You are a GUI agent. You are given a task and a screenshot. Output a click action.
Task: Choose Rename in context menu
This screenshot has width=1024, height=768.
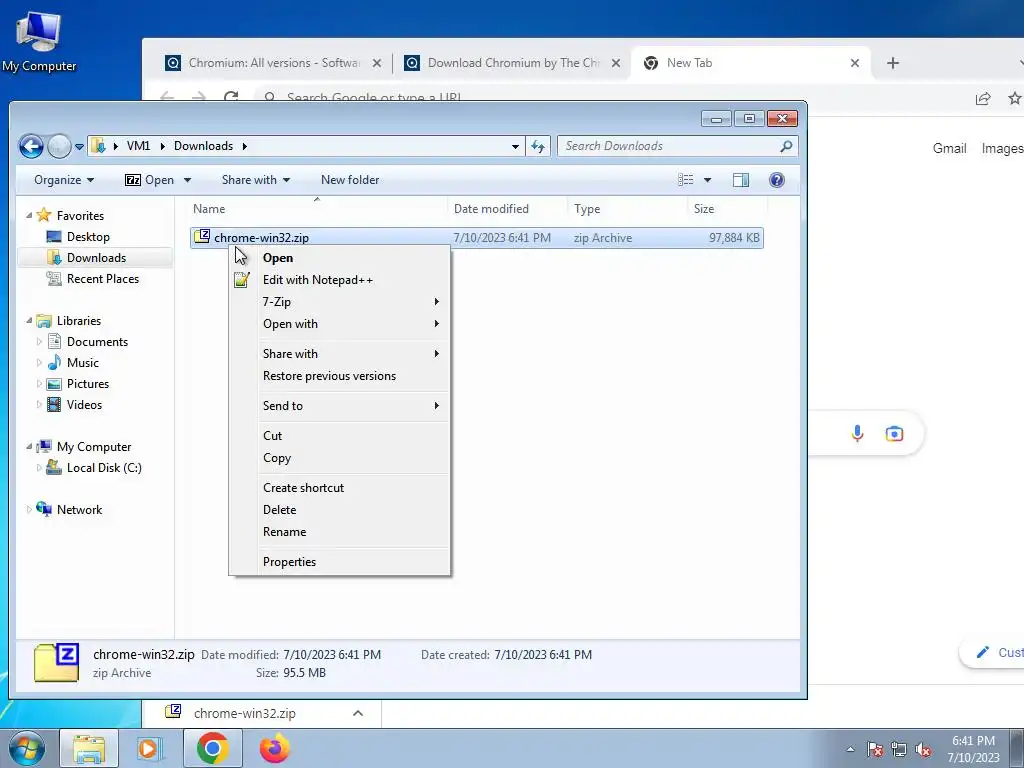(340, 532)
